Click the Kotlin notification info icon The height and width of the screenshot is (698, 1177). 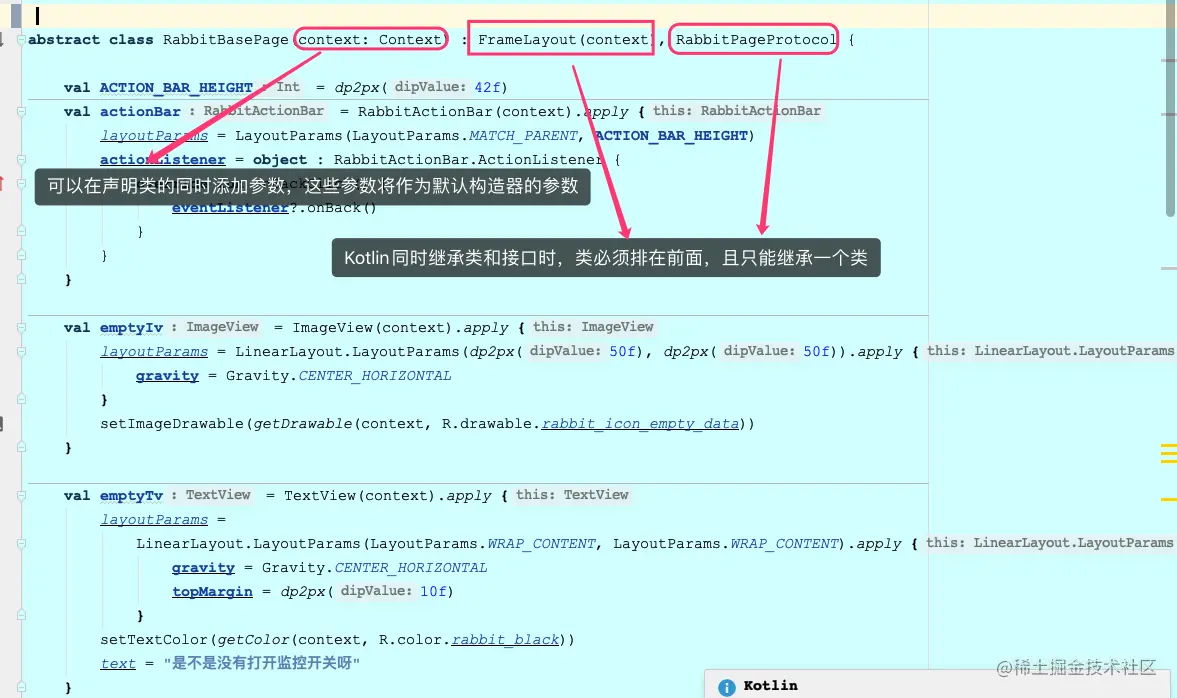click(727, 687)
